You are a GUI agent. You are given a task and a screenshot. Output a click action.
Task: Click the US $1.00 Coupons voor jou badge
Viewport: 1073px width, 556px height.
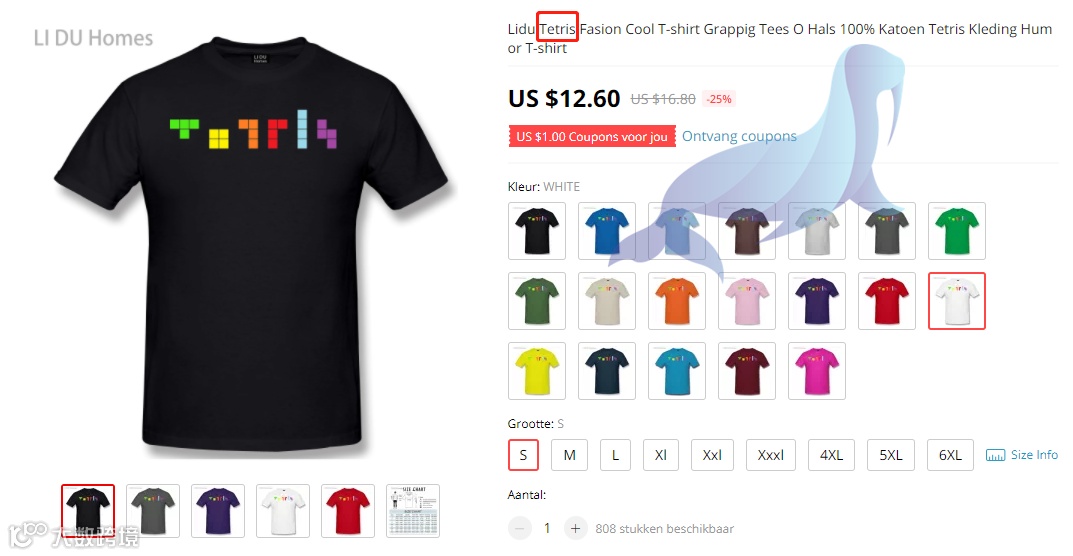pyautogui.click(x=592, y=136)
